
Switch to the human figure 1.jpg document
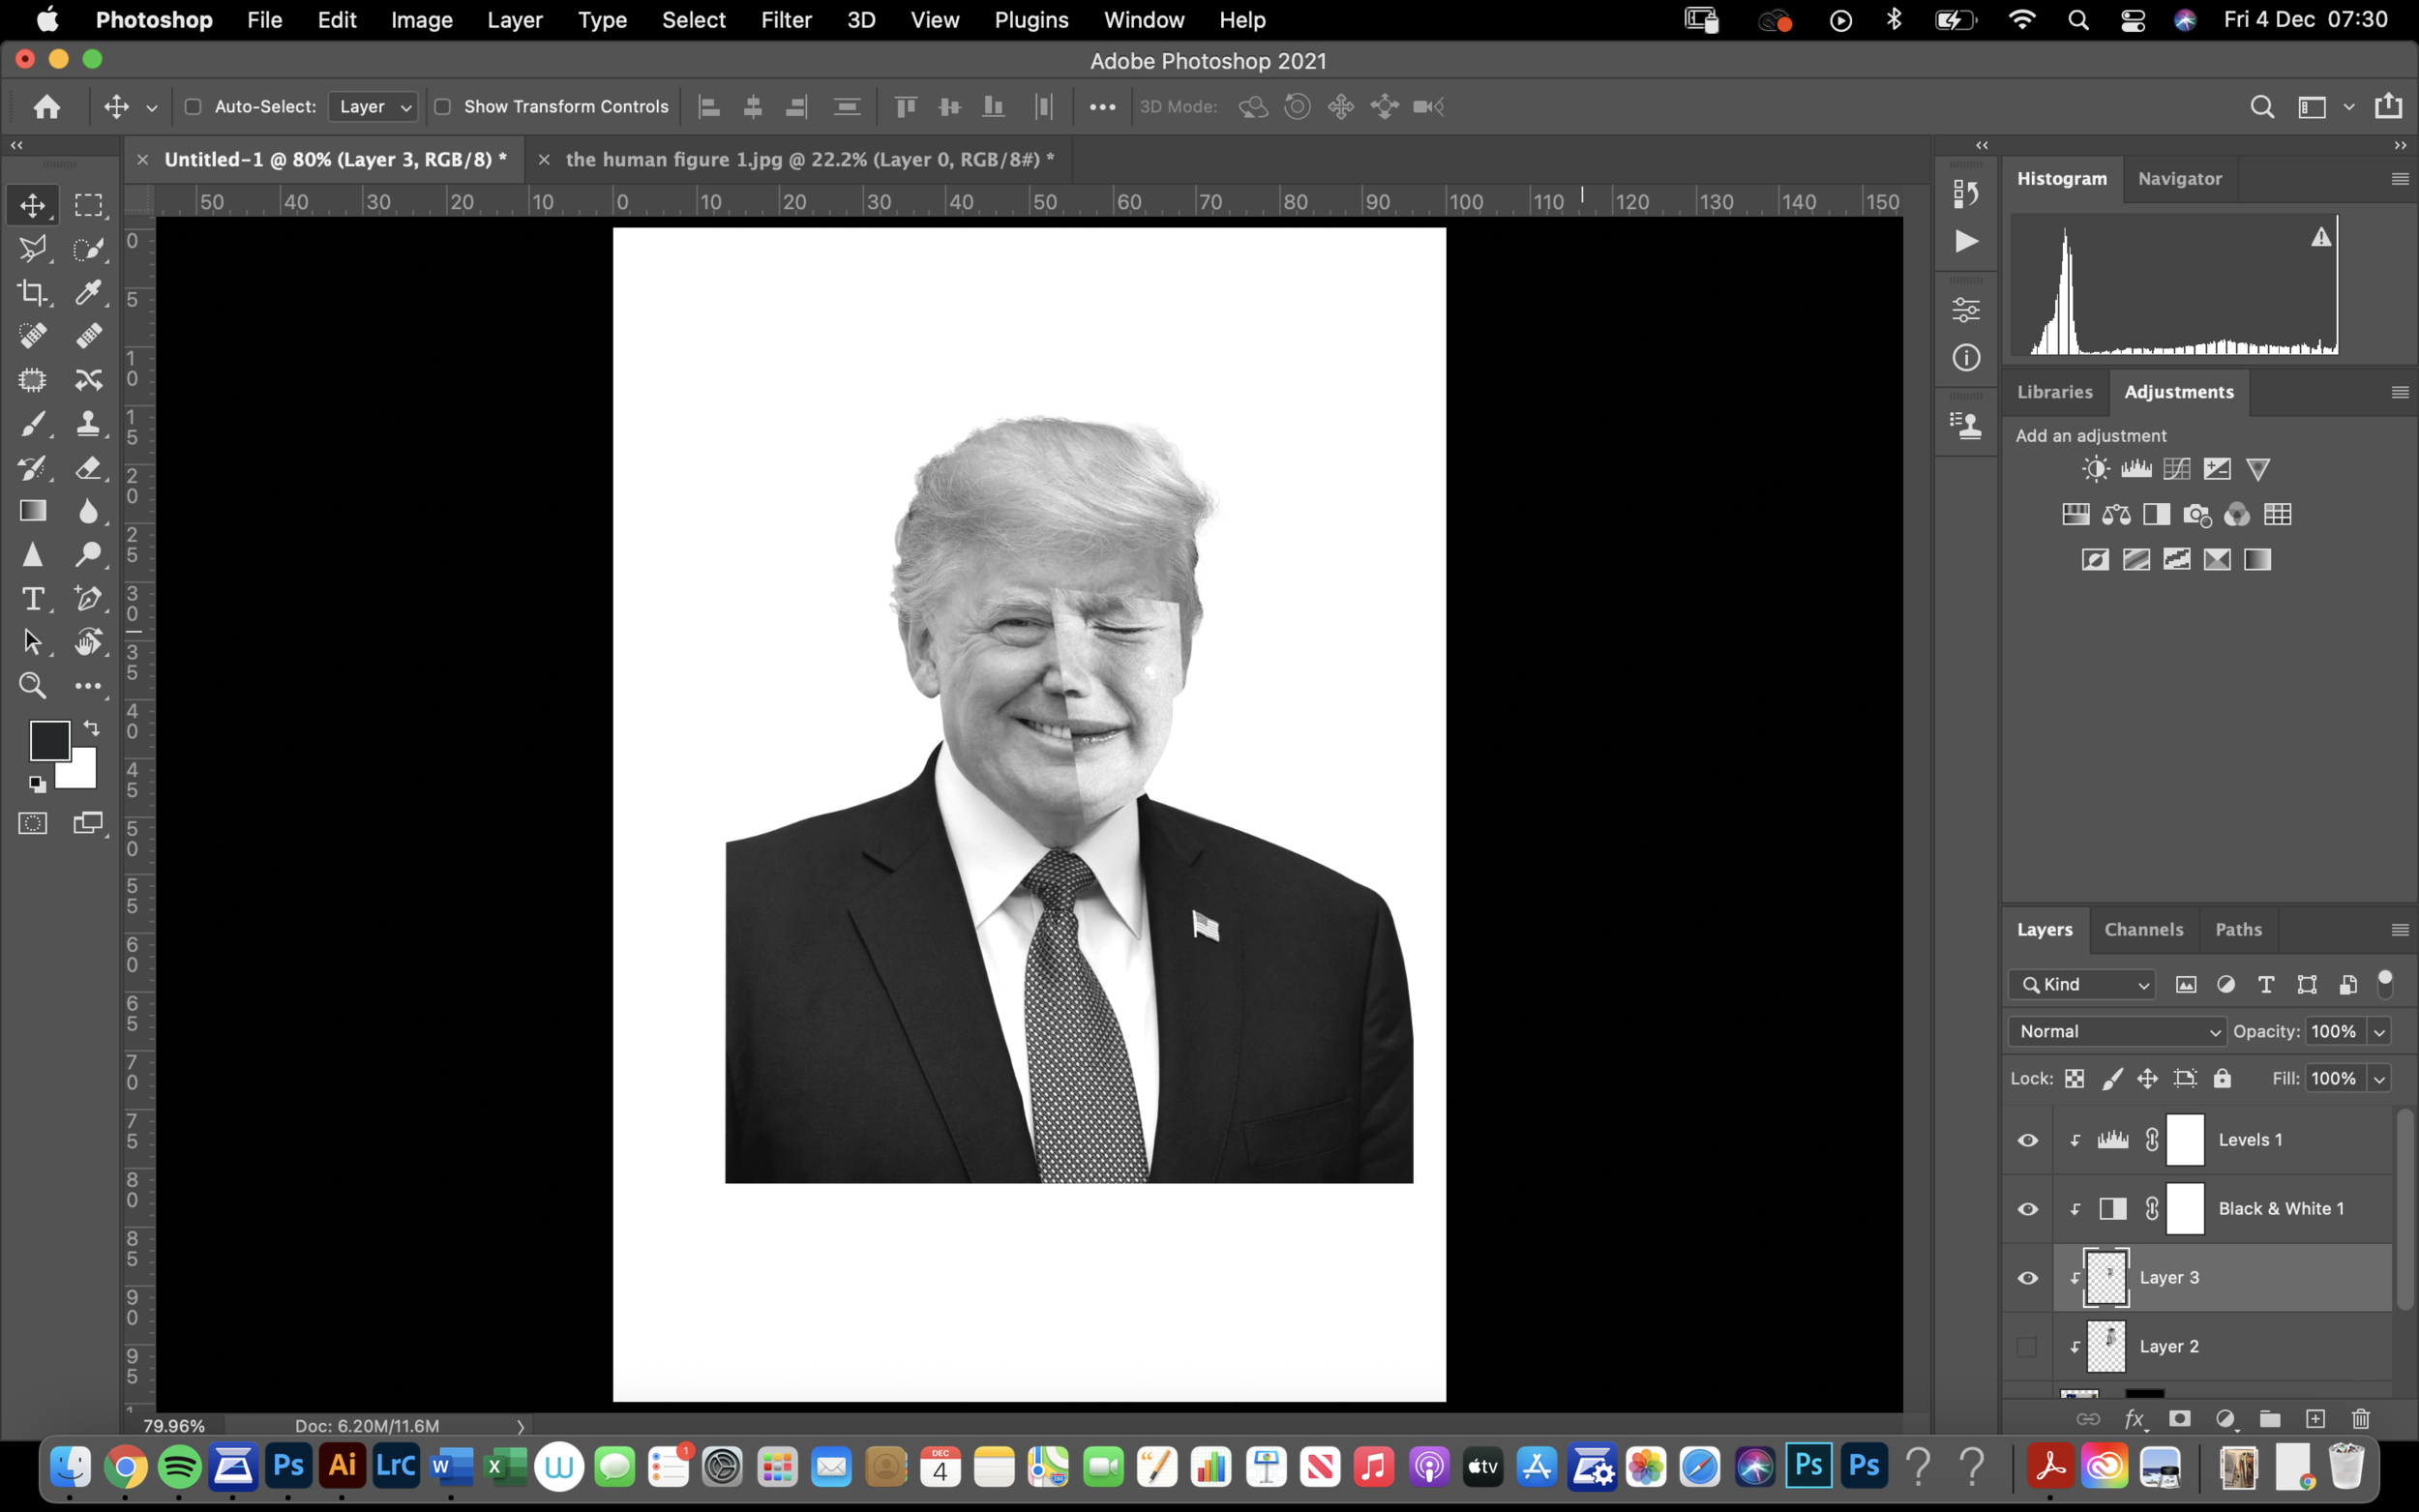coord(809,159)
